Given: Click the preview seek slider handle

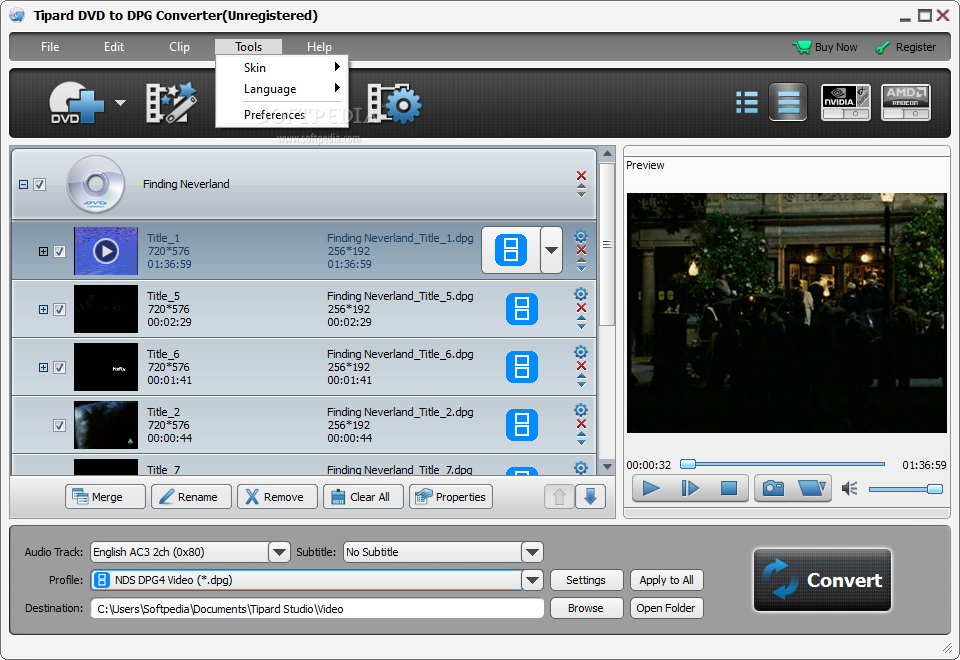Looking at the screenshot, I should pos(688,464).
